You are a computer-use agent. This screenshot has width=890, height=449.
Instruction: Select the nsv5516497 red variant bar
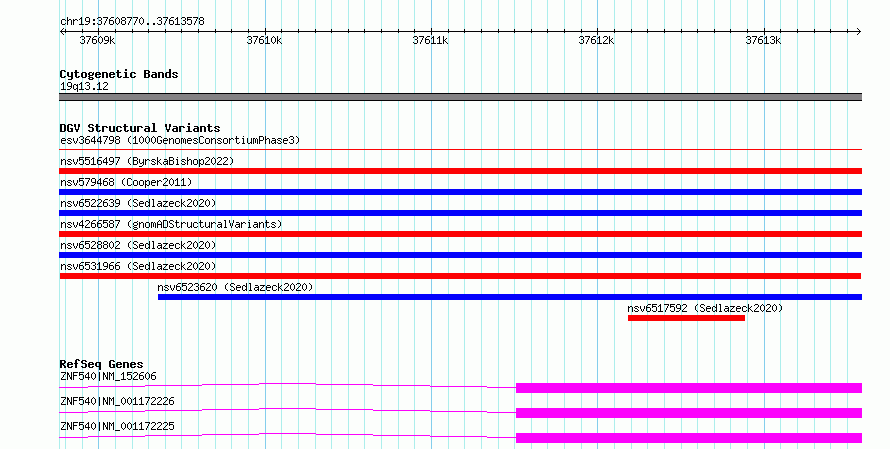(x=460, y=171)
